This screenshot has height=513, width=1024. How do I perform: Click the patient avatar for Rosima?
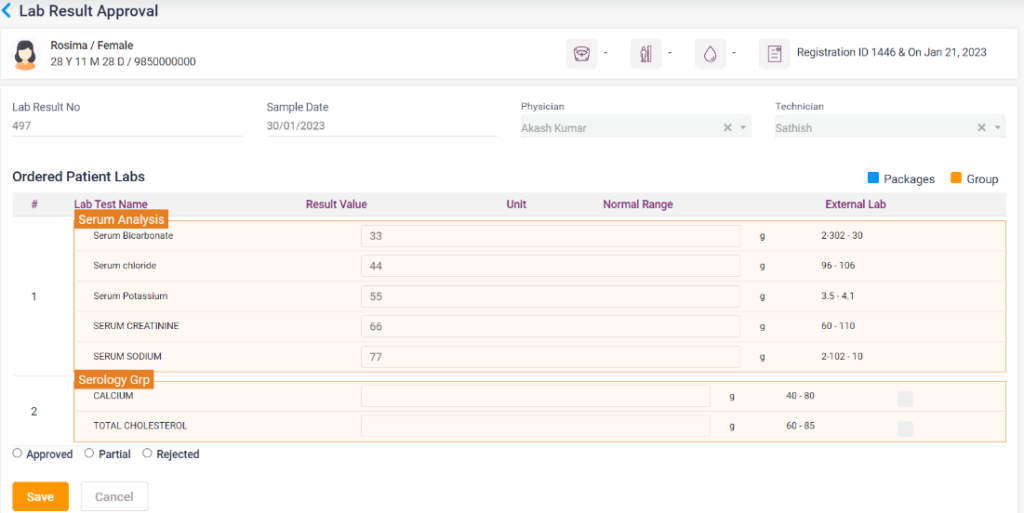coord(25,54)
